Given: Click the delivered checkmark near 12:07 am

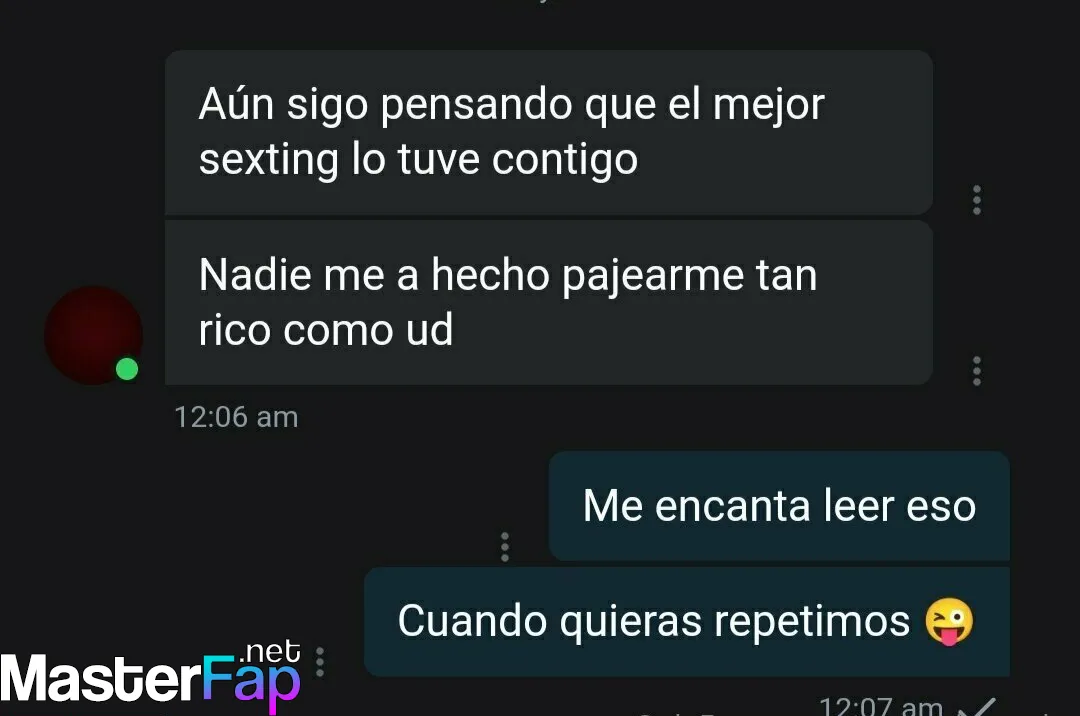Looking at the screenshot, I should 978,706.
